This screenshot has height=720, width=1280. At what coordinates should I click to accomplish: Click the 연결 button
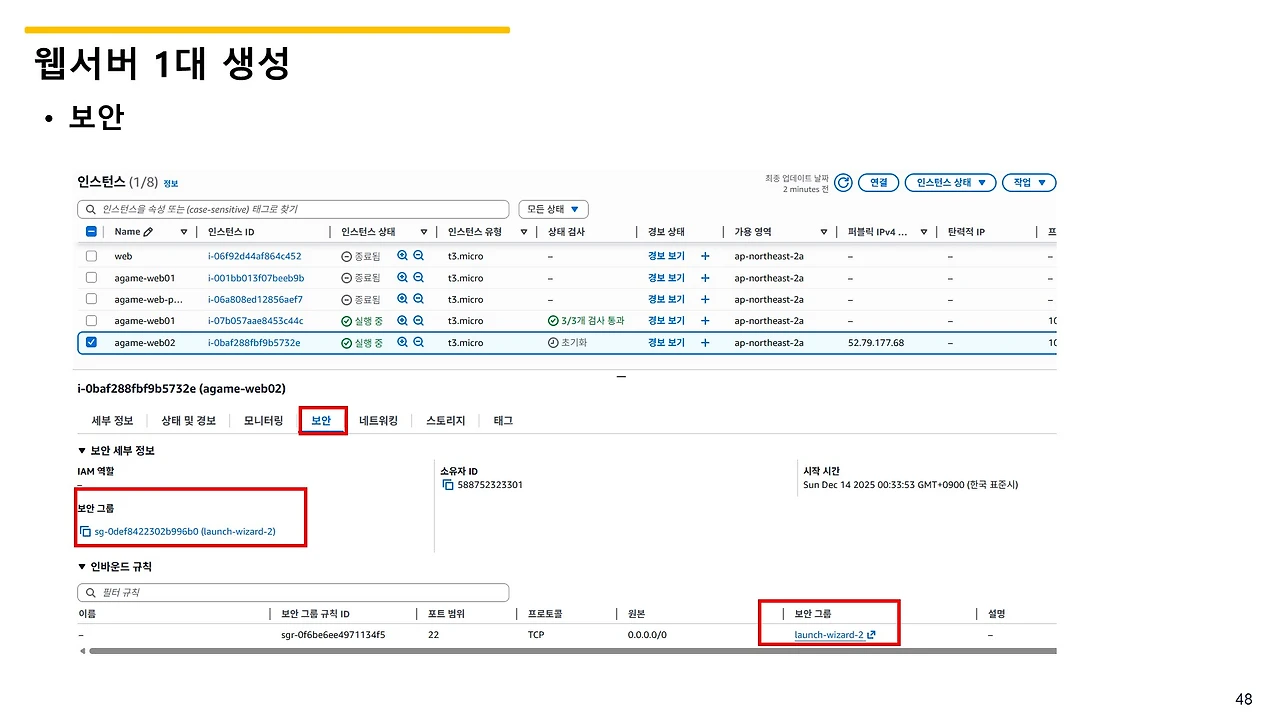878,183
